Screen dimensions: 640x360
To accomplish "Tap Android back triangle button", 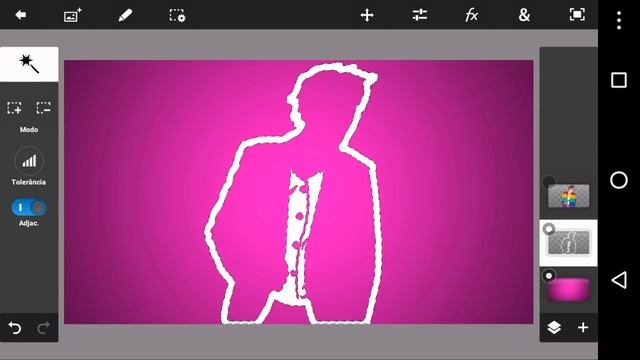I will [x=619, y=280].
